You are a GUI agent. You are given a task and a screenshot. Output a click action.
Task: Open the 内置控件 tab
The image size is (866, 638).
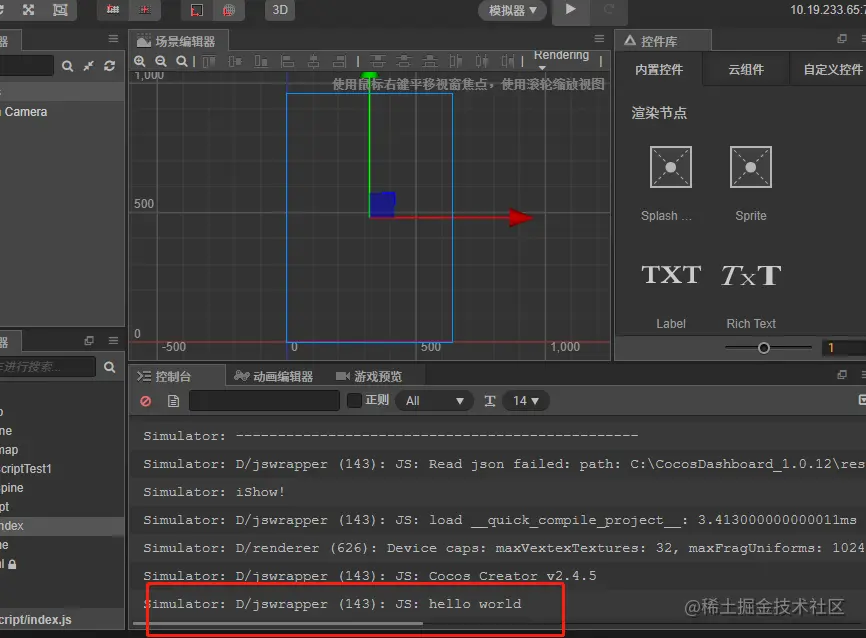tap(659, 70)
